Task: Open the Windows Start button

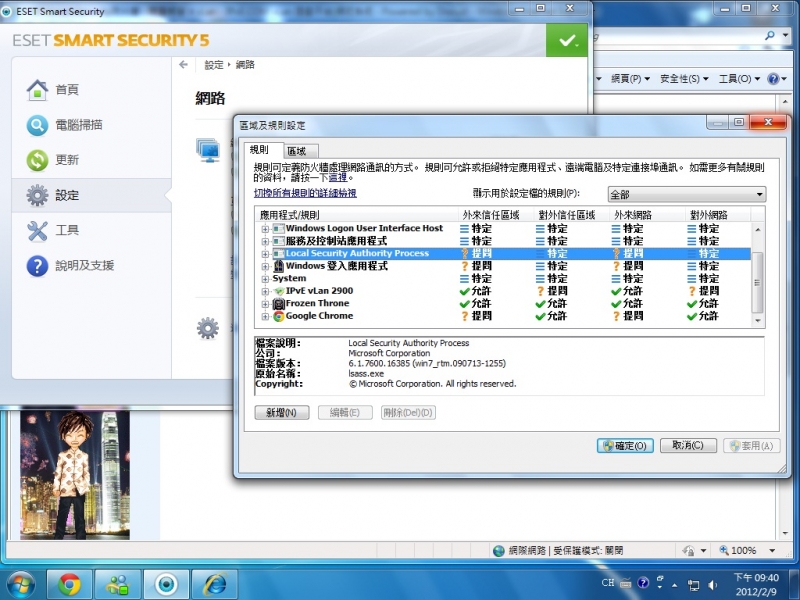Action: point(20,584)
